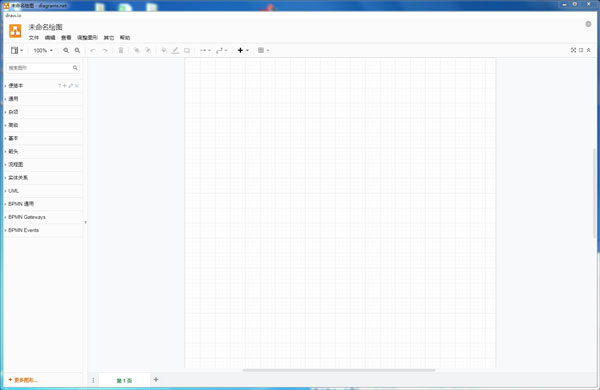Viewport: 600px width, 390px height.
Task: Click the scratchpad edit pencil icon
Action: 70,86
